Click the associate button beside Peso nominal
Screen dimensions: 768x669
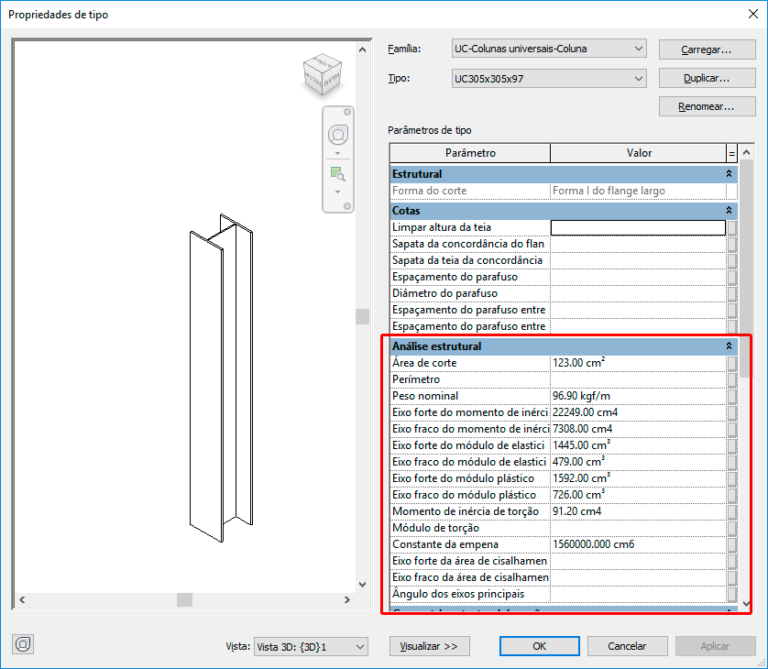[x=732, y=396]
